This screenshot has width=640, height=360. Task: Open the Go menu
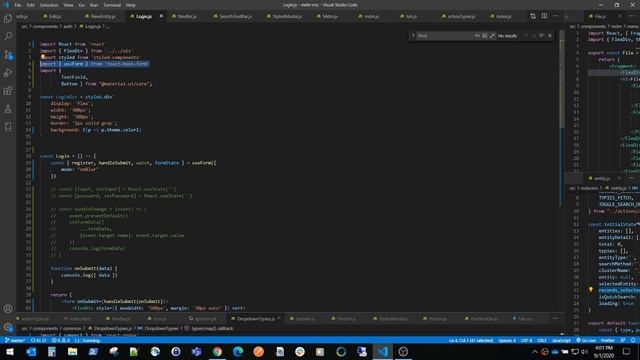82,5
